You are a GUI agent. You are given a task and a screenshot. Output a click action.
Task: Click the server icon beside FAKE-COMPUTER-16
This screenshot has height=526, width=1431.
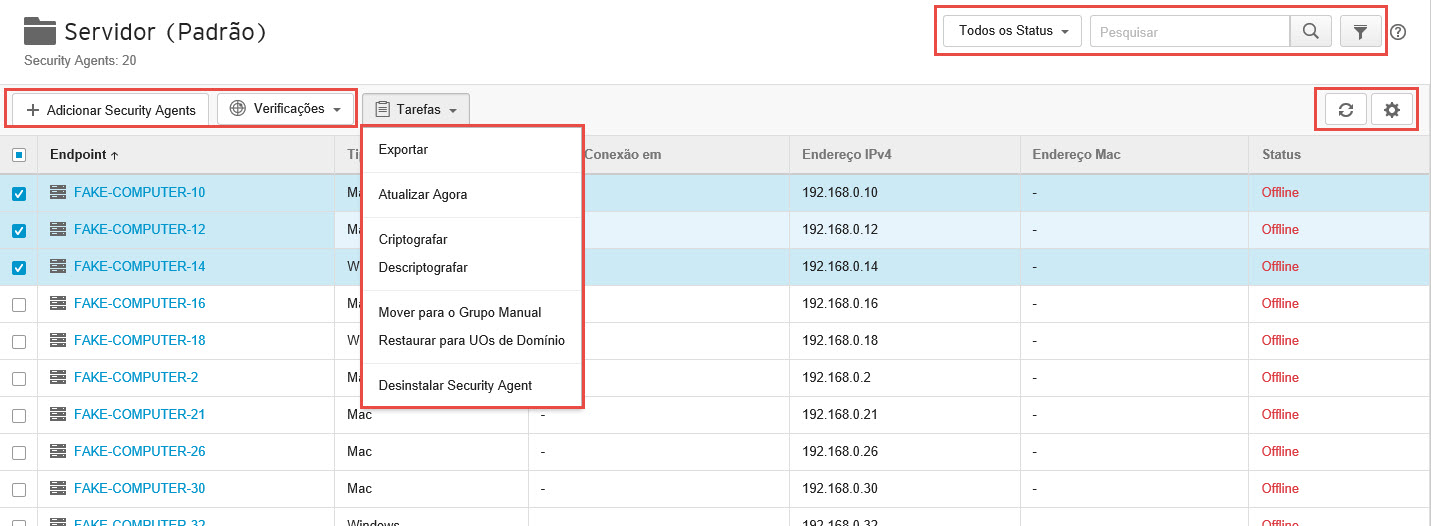pyautogui.click(x=58, y=303)
